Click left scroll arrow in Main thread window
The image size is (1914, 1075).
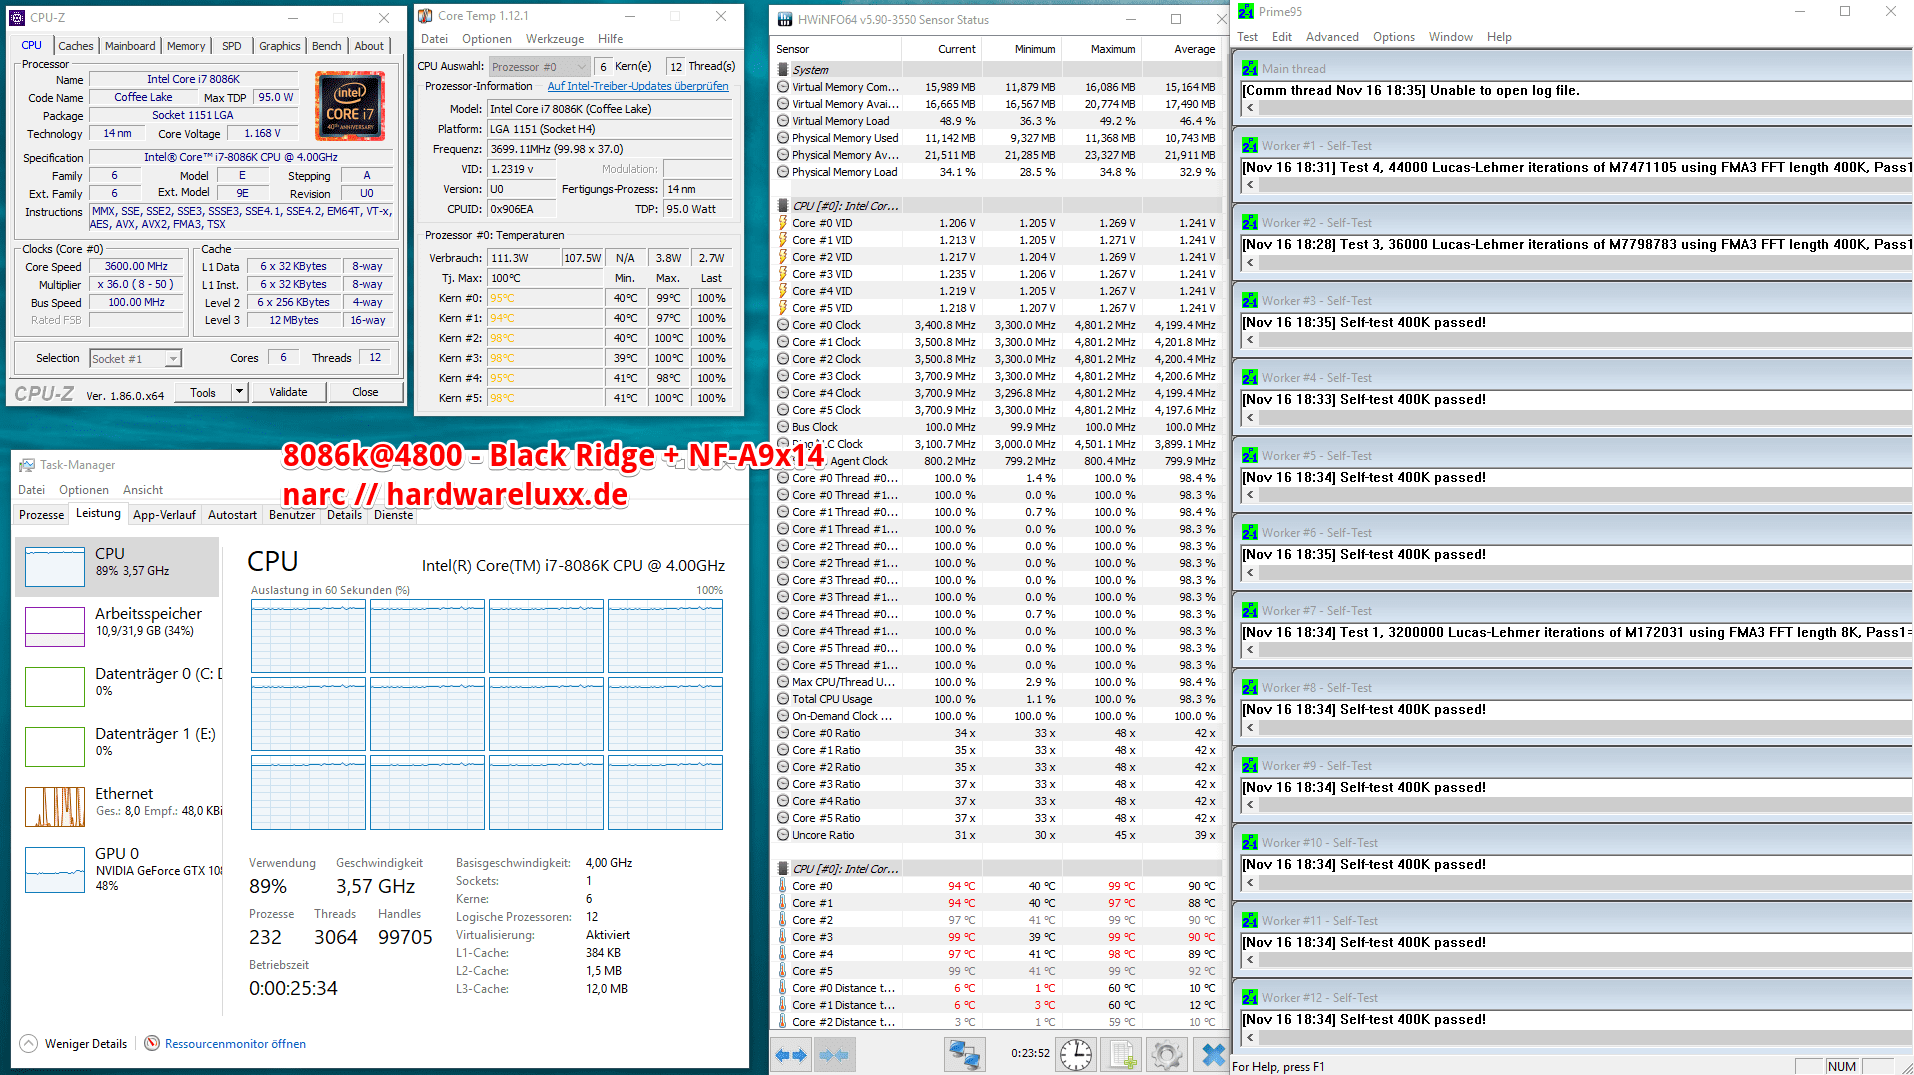tap(1250, 107)
